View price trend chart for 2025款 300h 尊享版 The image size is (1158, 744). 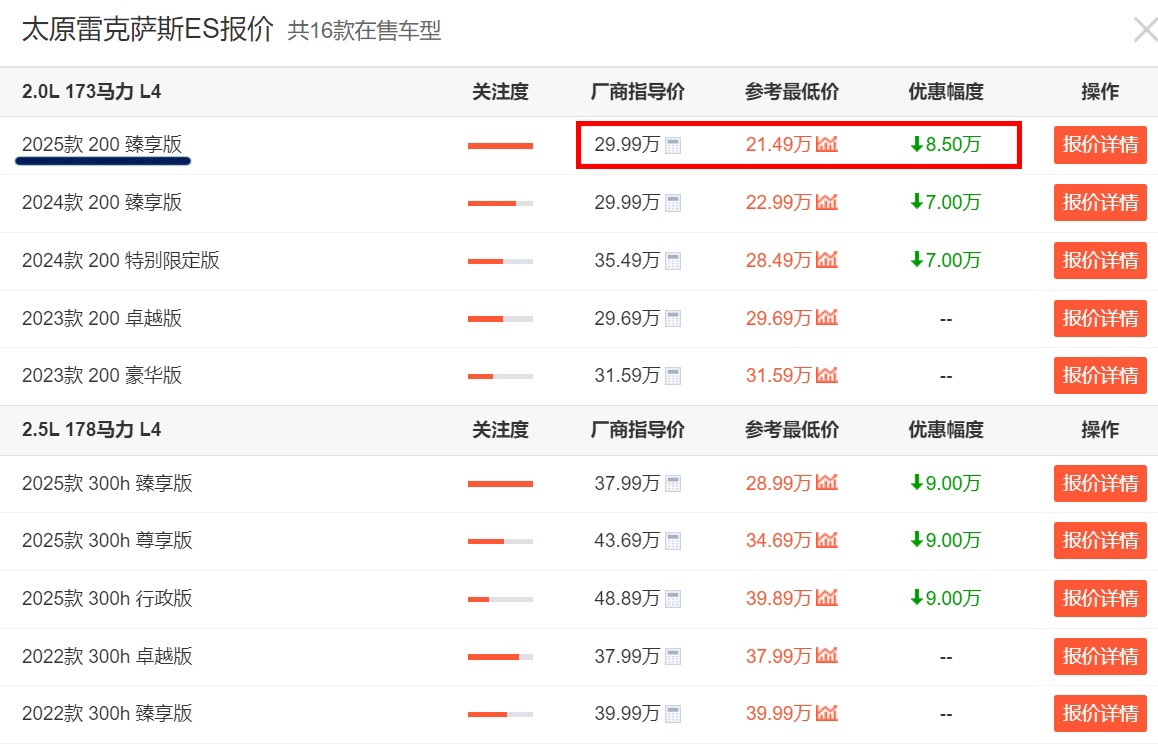826,539
